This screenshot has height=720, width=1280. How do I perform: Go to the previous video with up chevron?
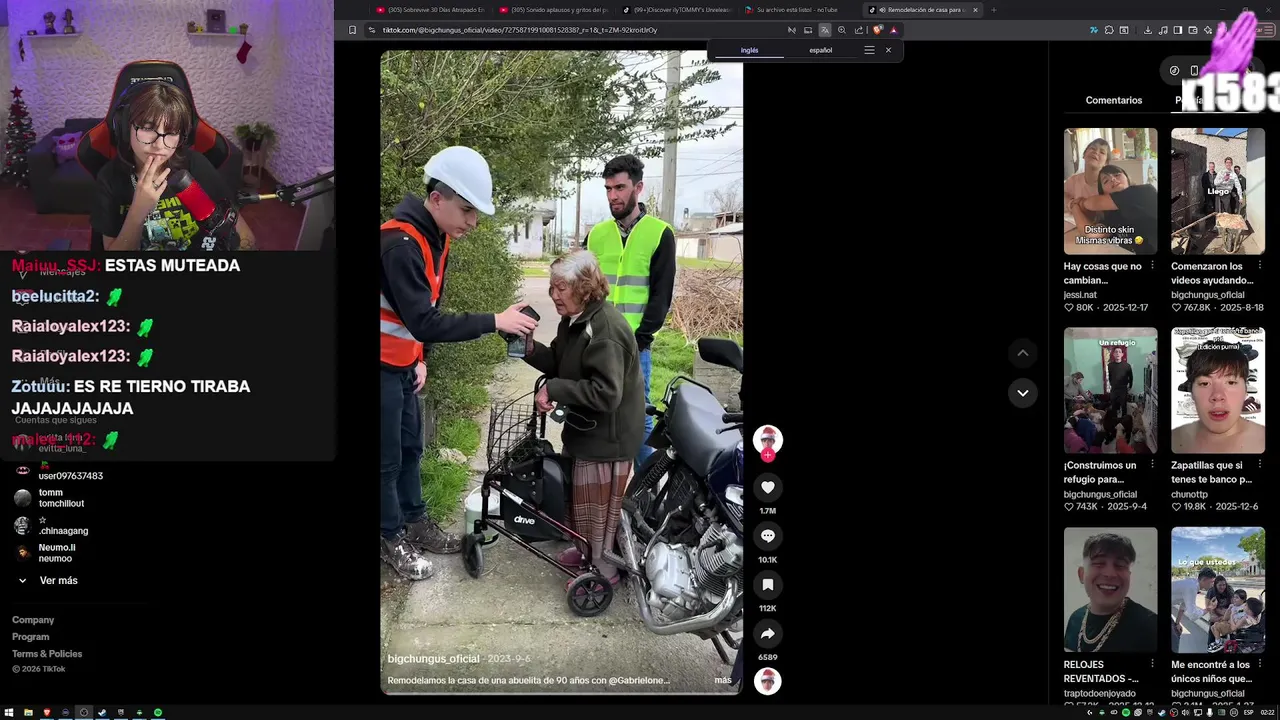click(x=1022, y=353)
